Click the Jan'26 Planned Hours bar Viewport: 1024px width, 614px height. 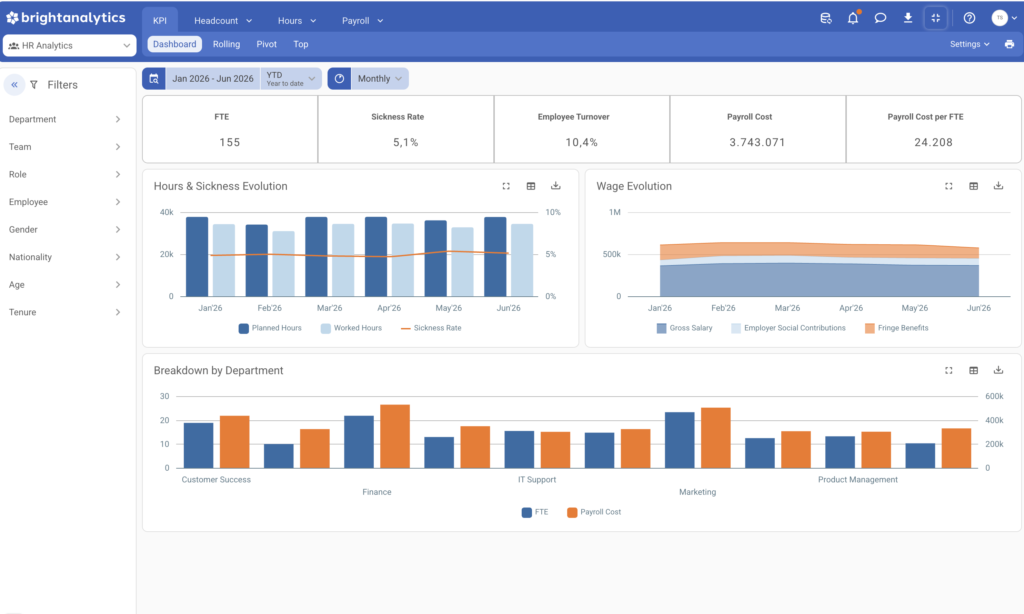tap(197, 257)
